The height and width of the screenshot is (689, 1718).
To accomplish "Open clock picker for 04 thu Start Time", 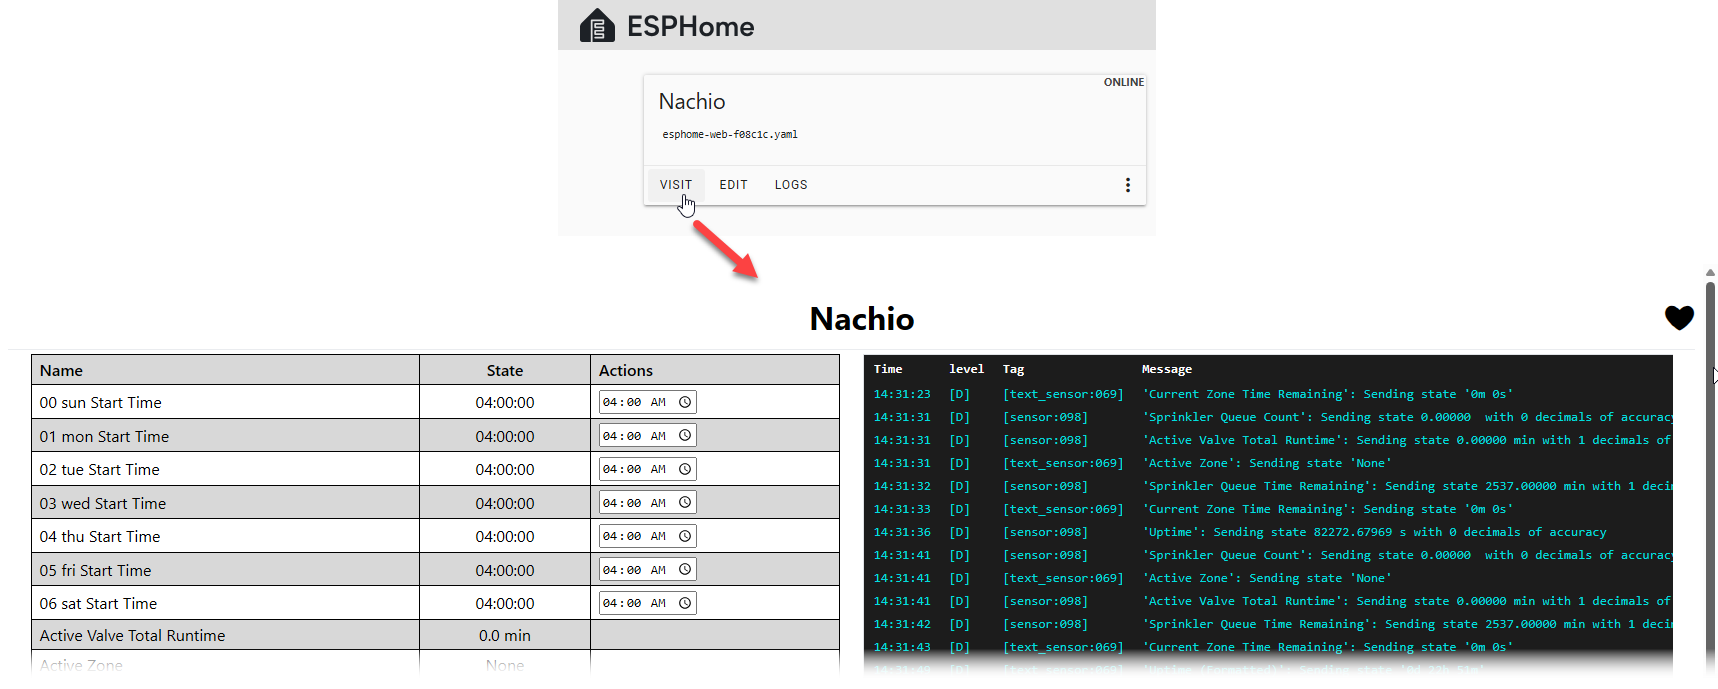I will point(685,536).
